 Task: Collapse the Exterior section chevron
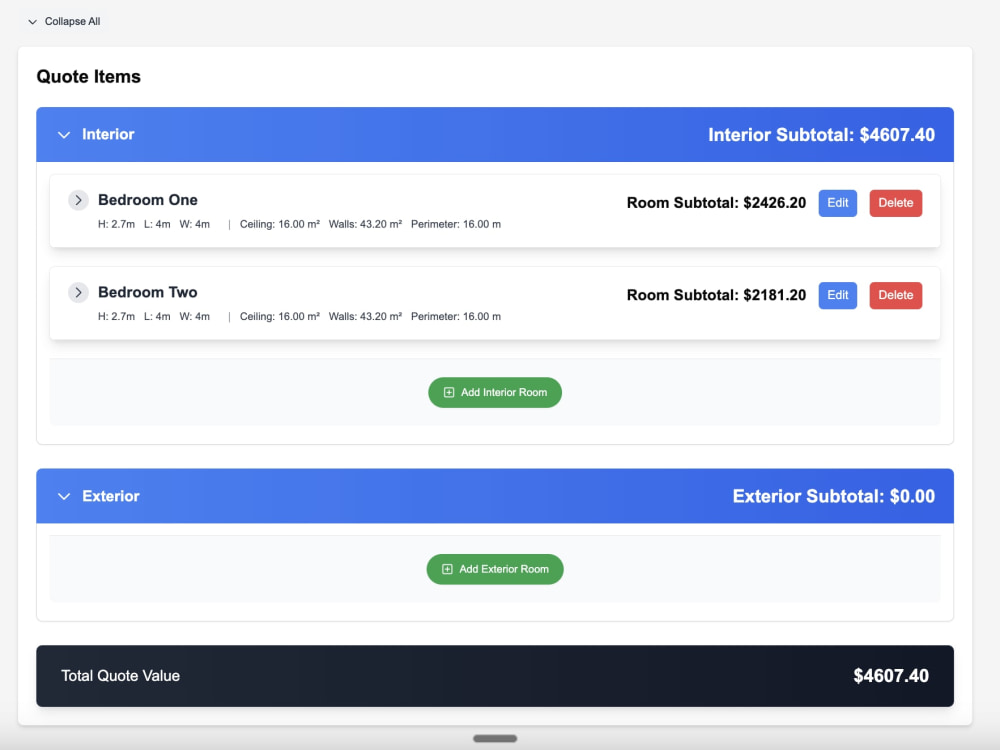tap(64, 496)
